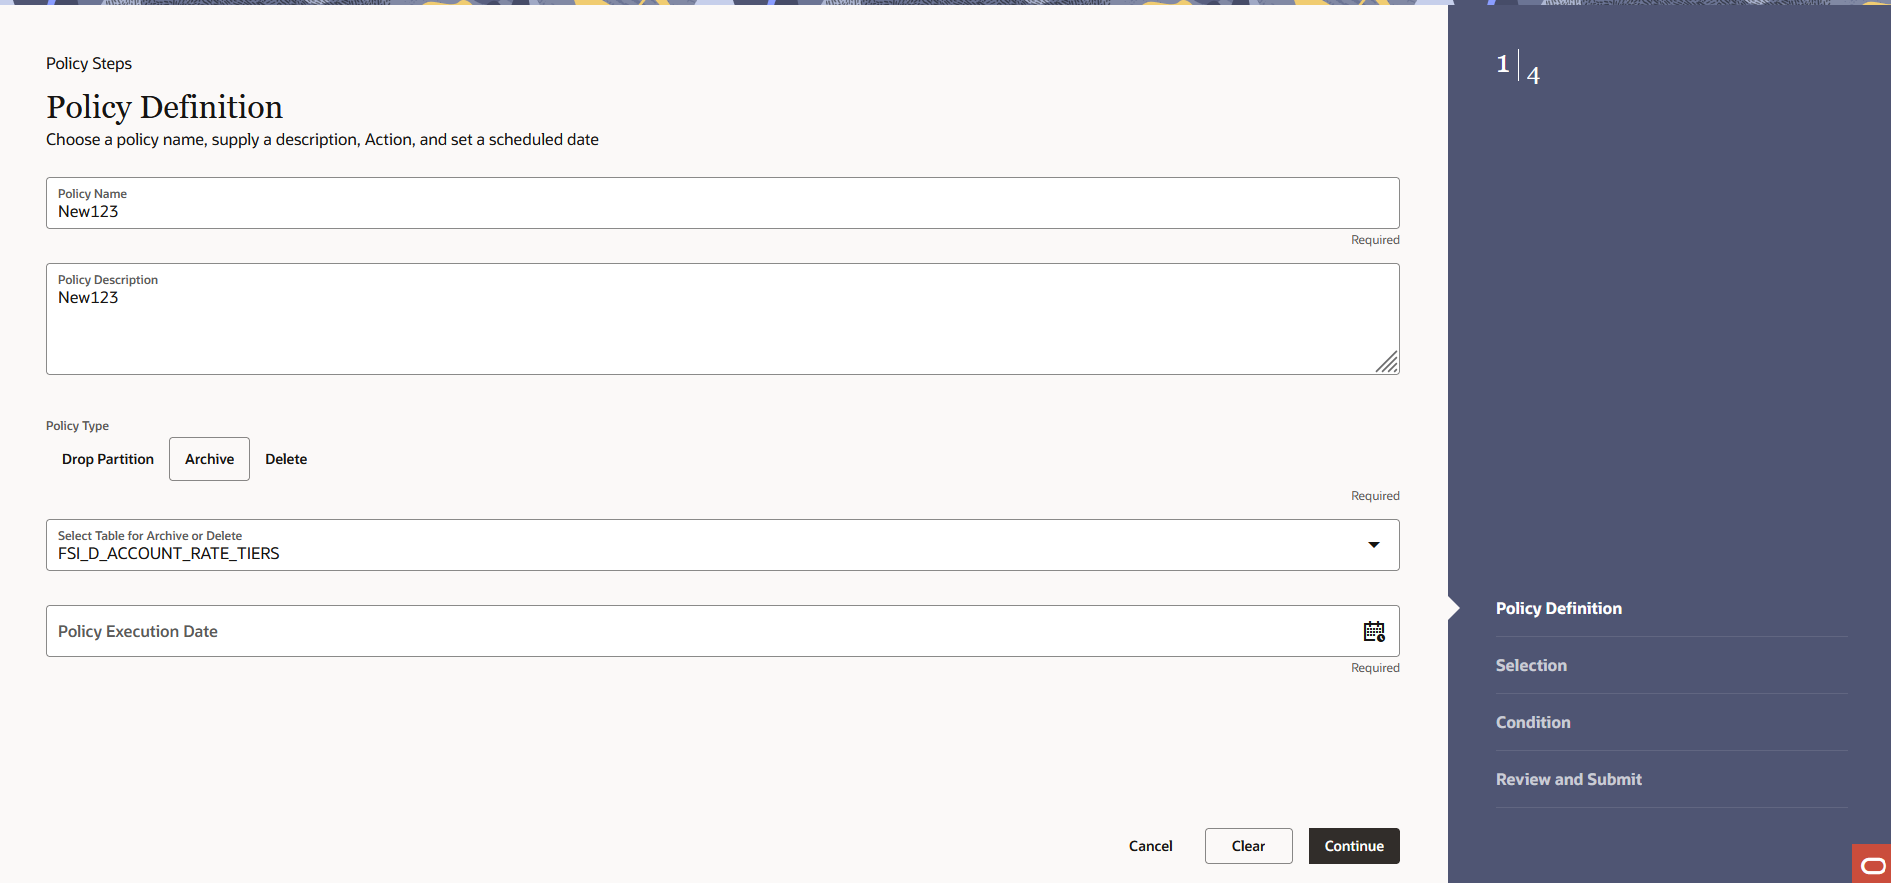The width and height of the screenshot is (1891, 883).
Task: Click the 'Choose a policy name' instruction text
Action: point(322,139)
